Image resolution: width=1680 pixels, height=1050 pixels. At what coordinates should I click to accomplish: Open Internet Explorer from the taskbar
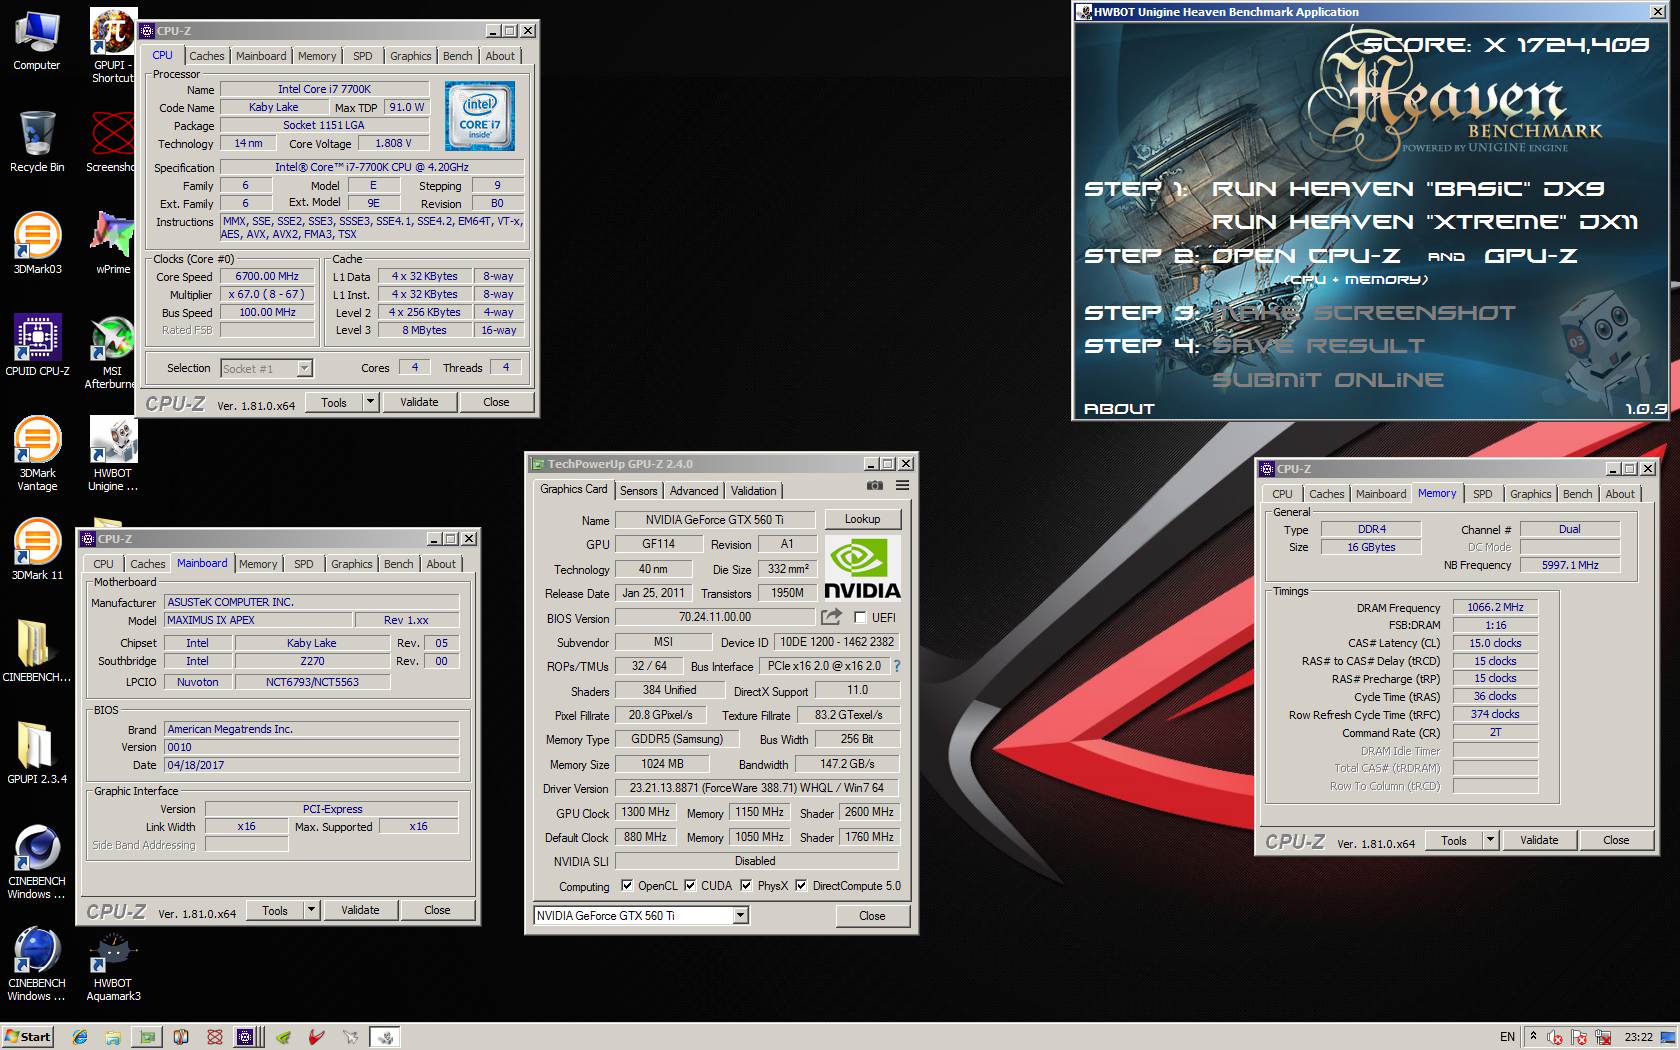pos(80,1037)
